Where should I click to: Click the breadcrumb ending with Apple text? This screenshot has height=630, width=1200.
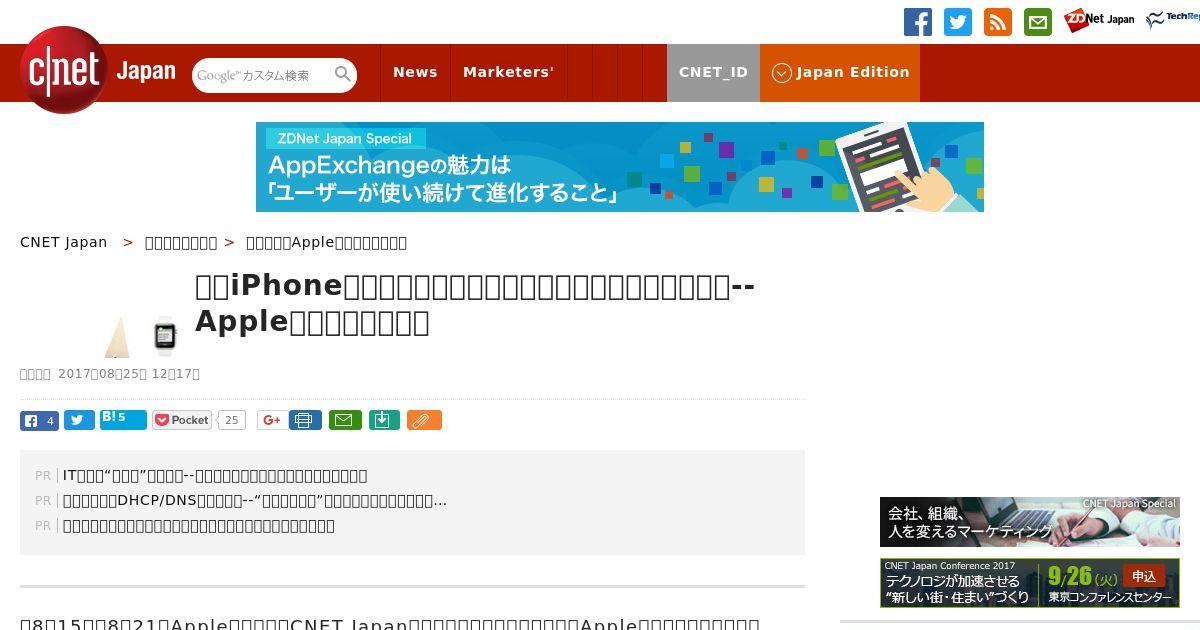(326, 242)
